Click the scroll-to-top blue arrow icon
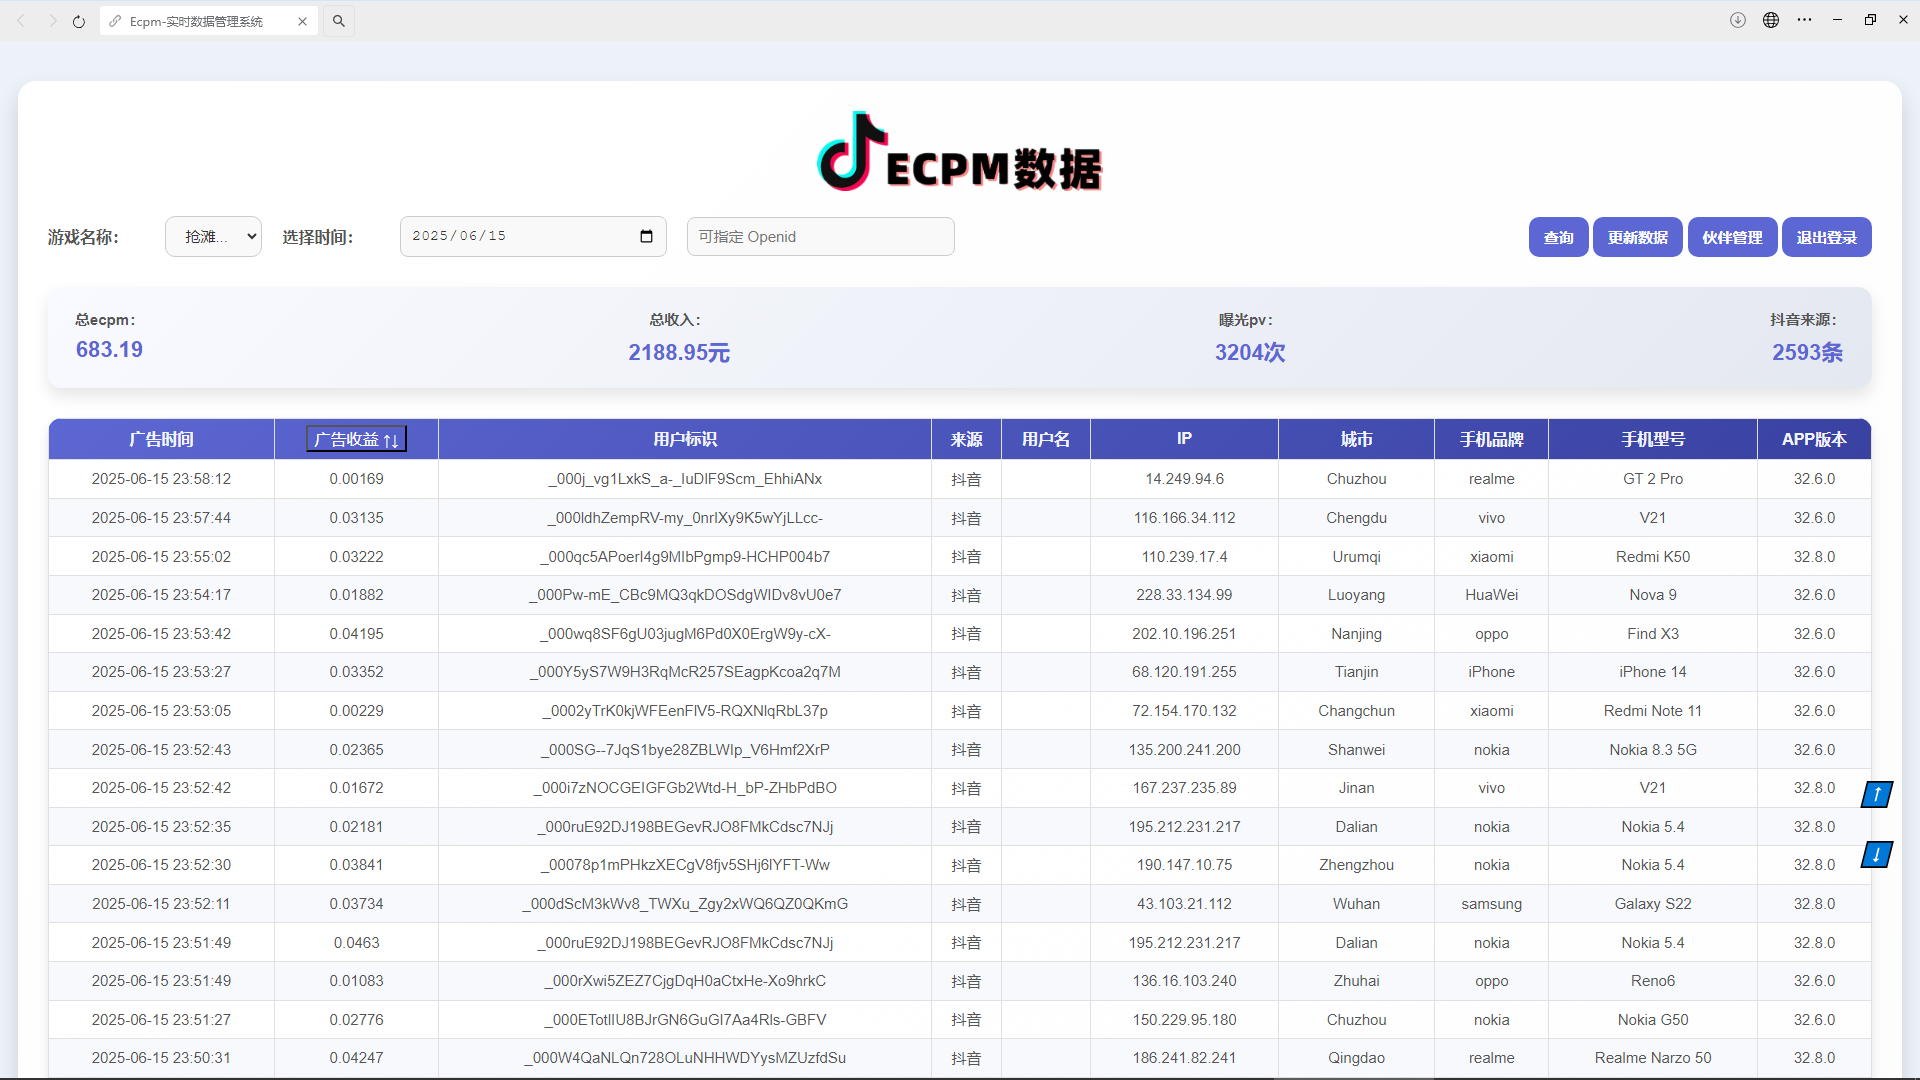 click(x=1876, y=793)
